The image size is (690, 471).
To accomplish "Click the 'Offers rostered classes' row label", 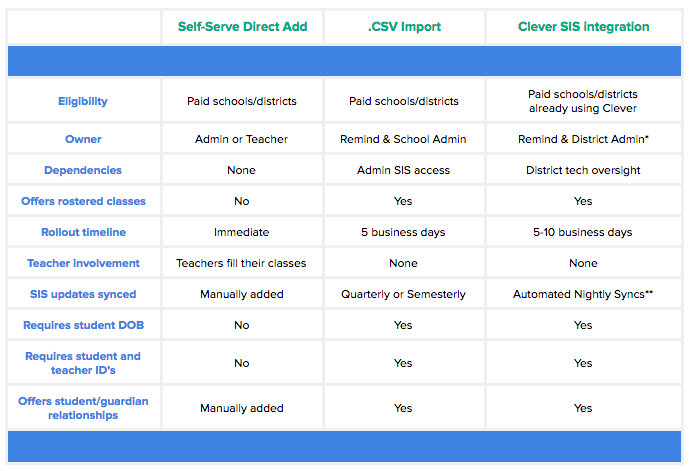I will [83, 201].
